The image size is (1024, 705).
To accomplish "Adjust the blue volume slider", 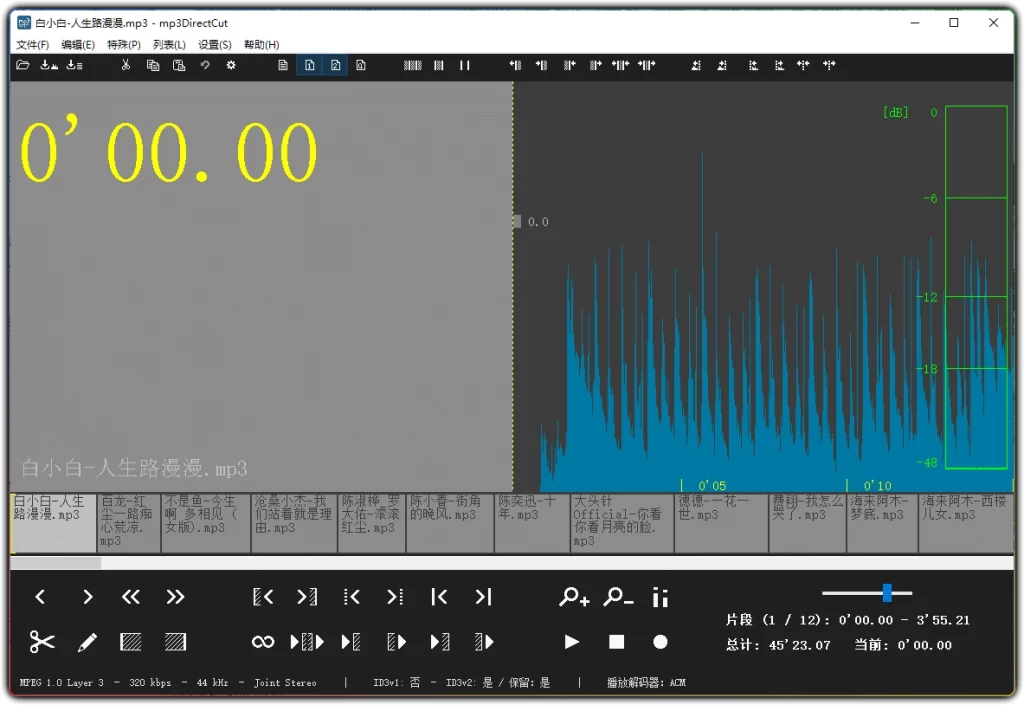I will 886,592.
